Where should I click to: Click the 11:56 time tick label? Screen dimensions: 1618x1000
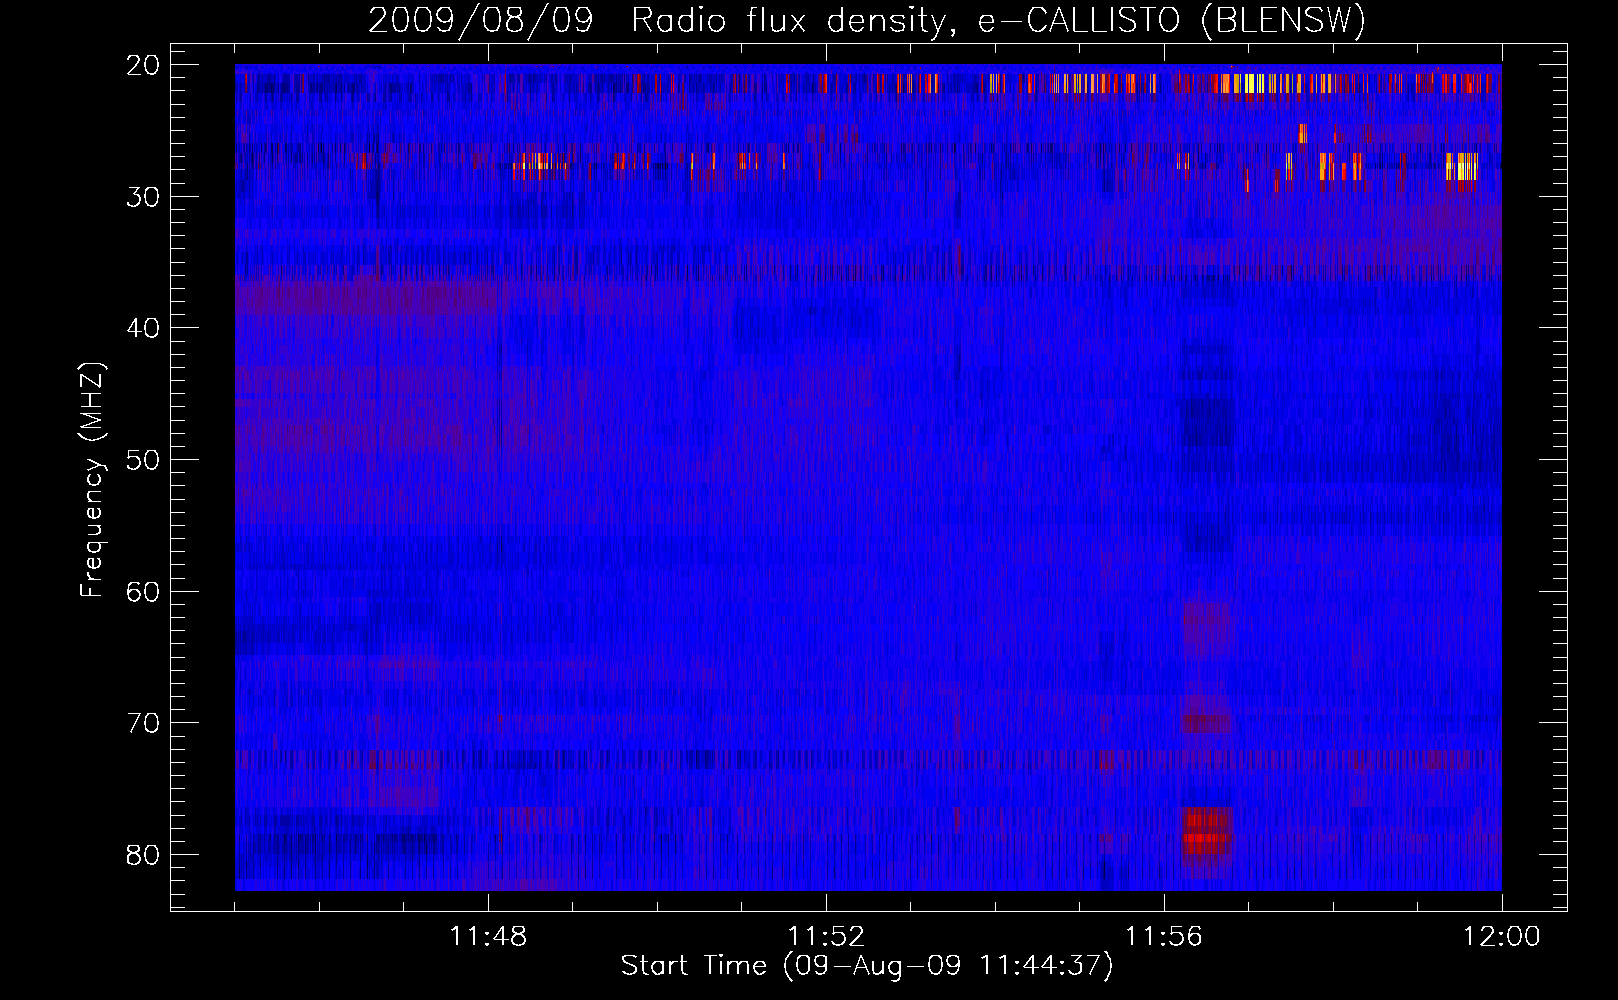[1164, 937]
